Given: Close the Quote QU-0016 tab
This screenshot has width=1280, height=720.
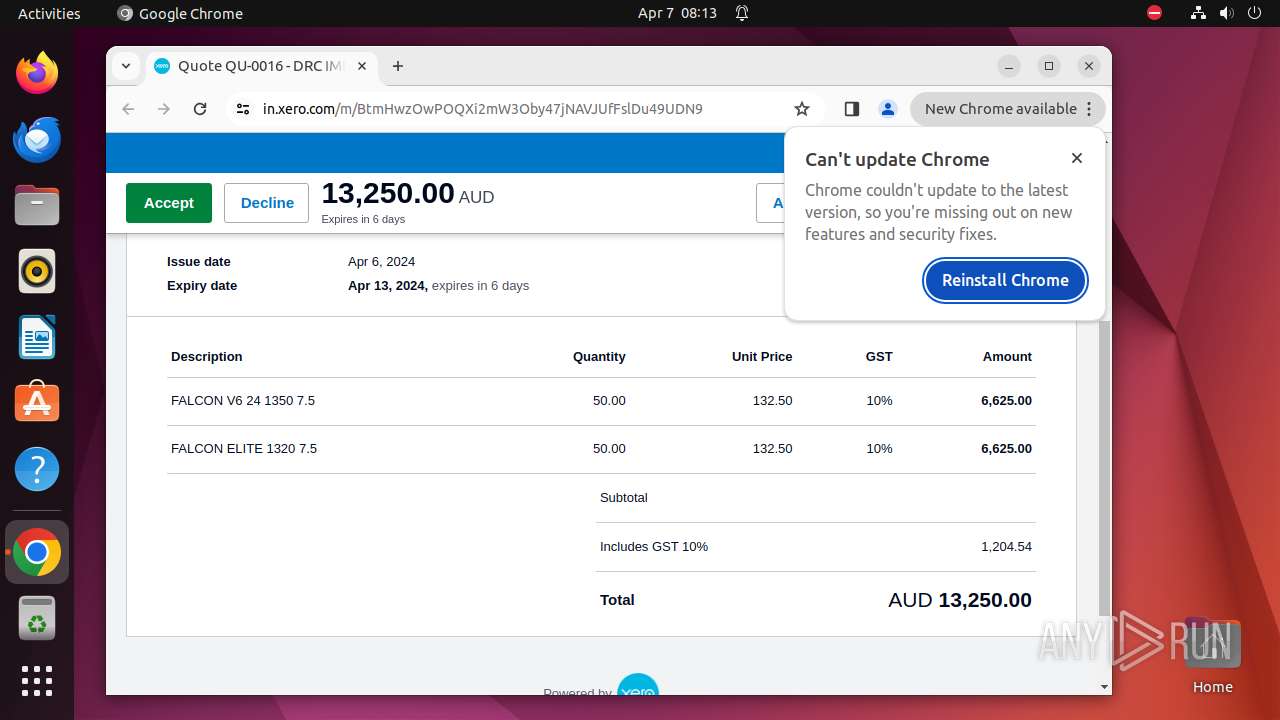Looking at the screenshot, I should tap(362, 66).
